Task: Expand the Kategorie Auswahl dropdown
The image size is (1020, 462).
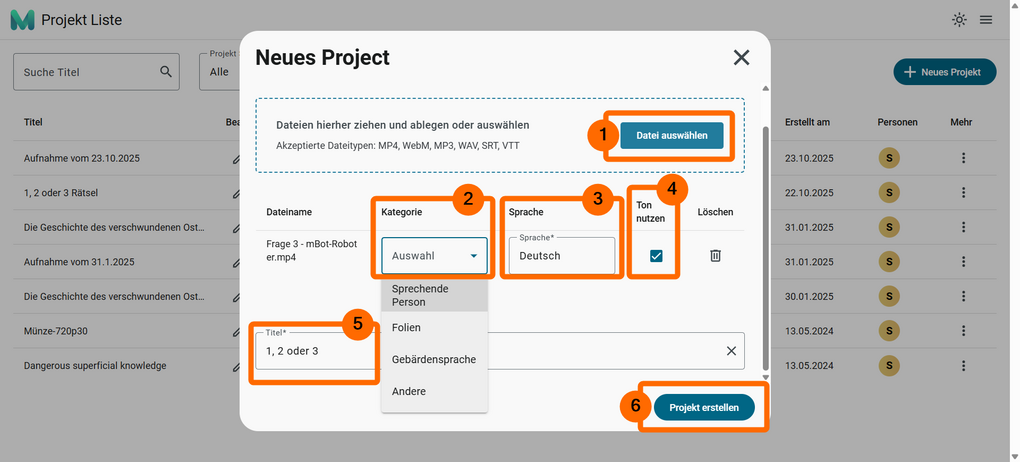Action: (434, 256)
